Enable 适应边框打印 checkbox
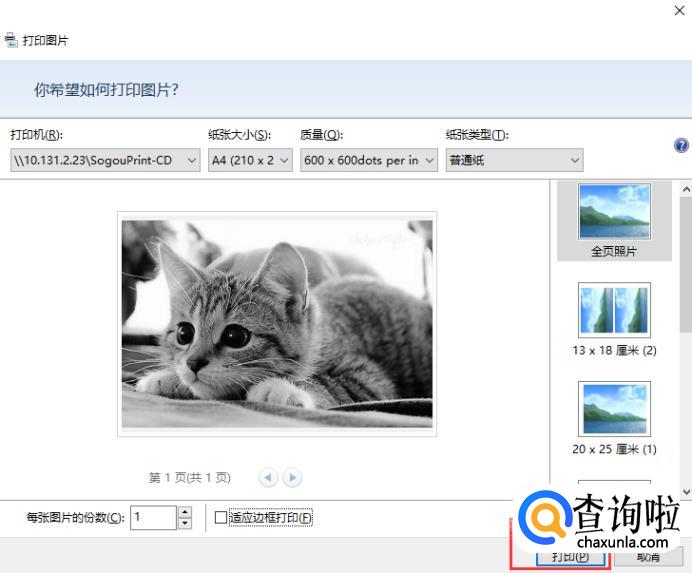The height and width of the screenshot is (573, 692). click(221, 517)
